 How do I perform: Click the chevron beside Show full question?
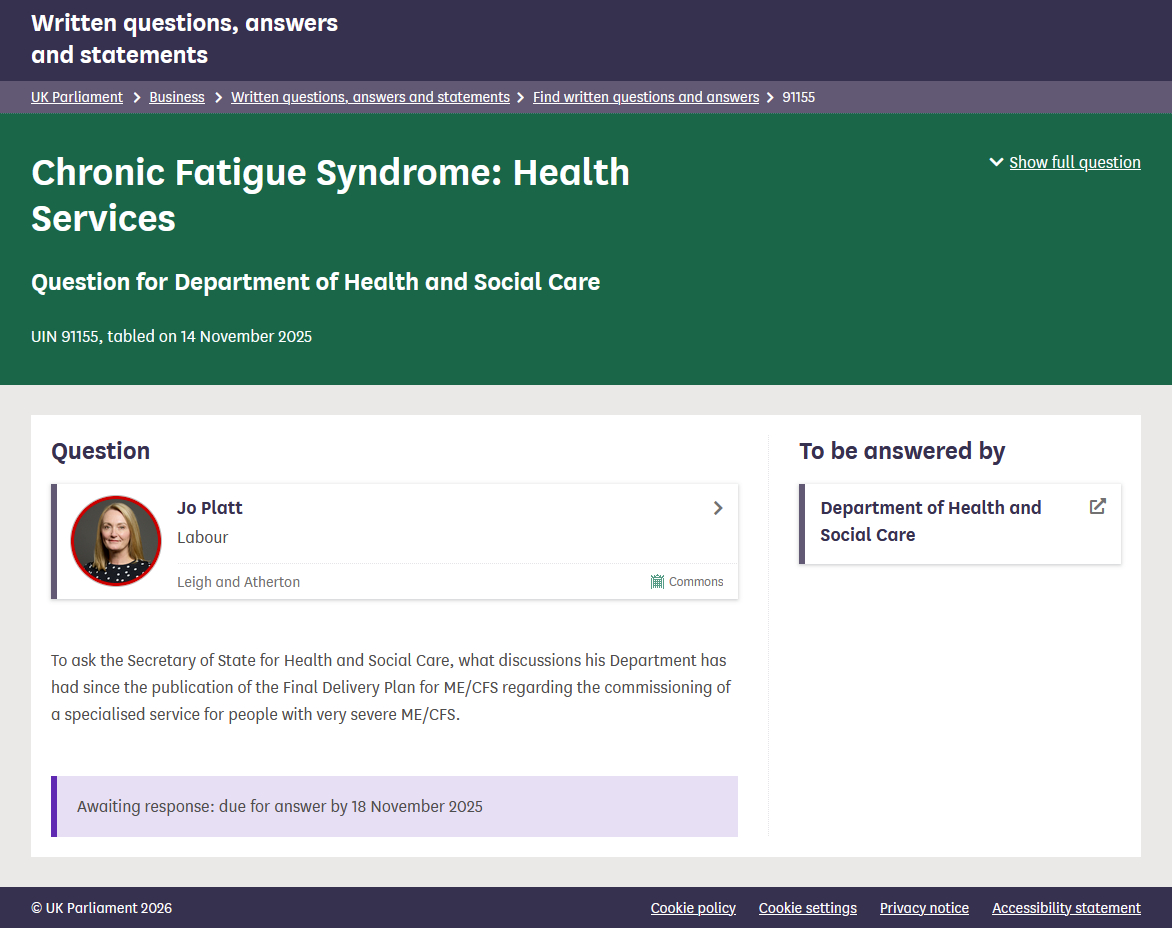[996, 162]
